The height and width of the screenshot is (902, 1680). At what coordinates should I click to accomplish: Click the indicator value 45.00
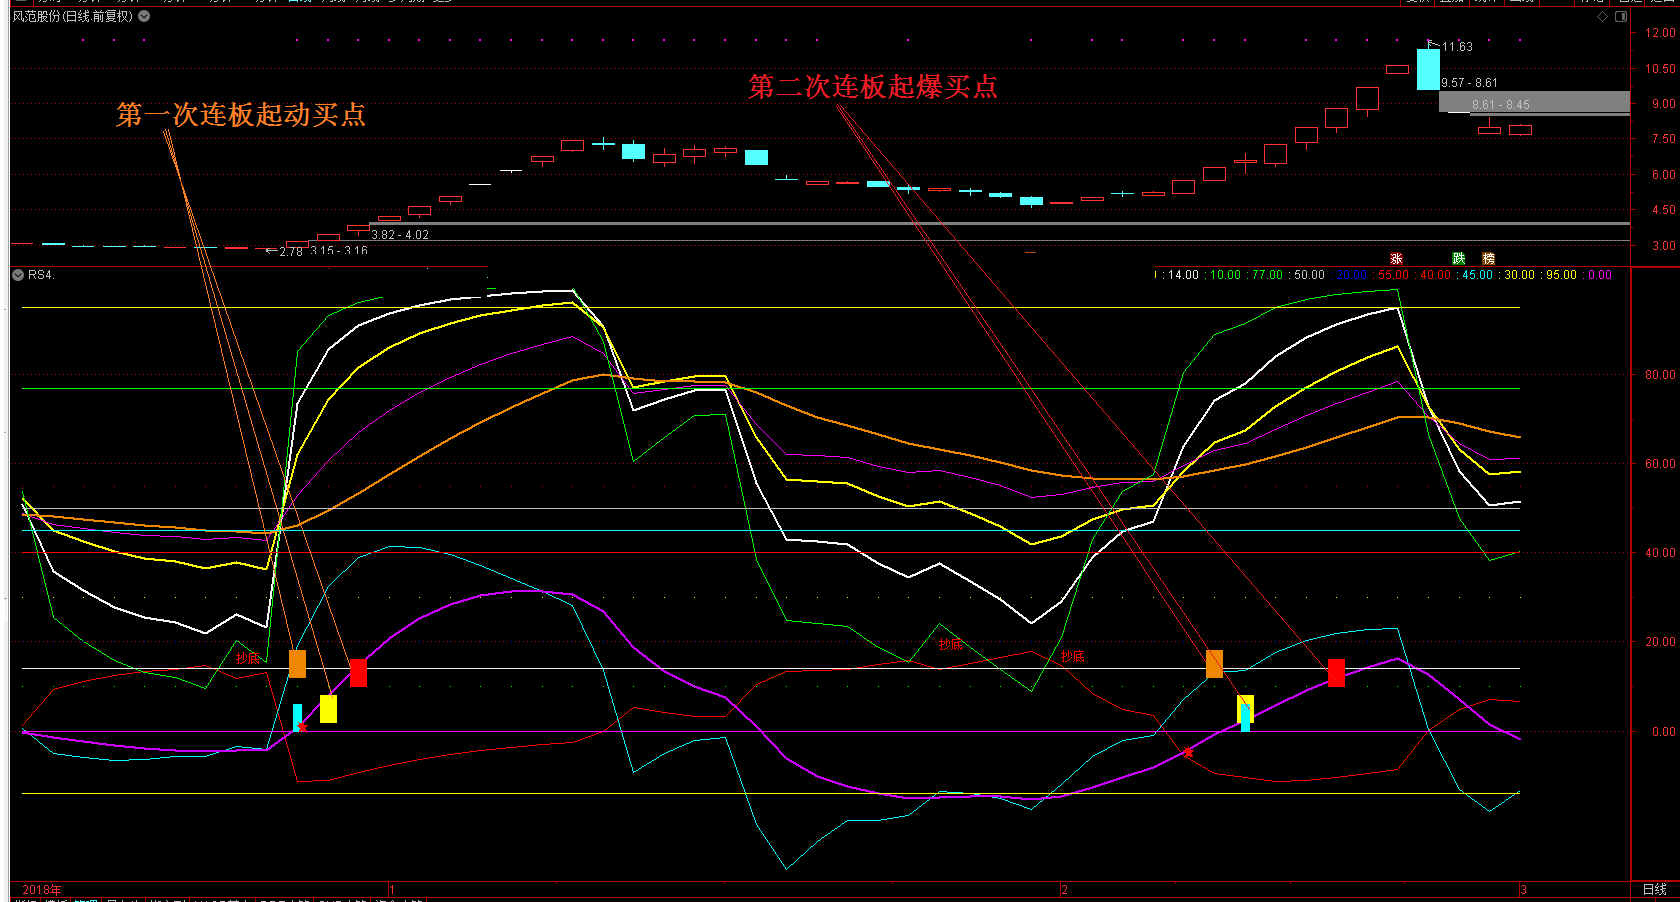pyautogui.click(x=1477, y=275)
